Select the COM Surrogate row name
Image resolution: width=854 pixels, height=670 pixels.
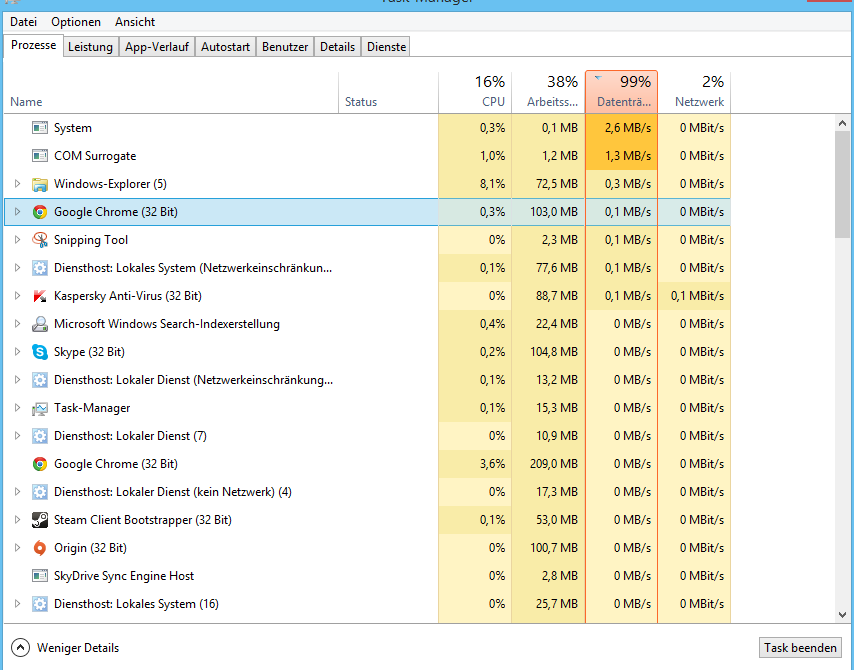pyautogui.click(x=95, y=156)
